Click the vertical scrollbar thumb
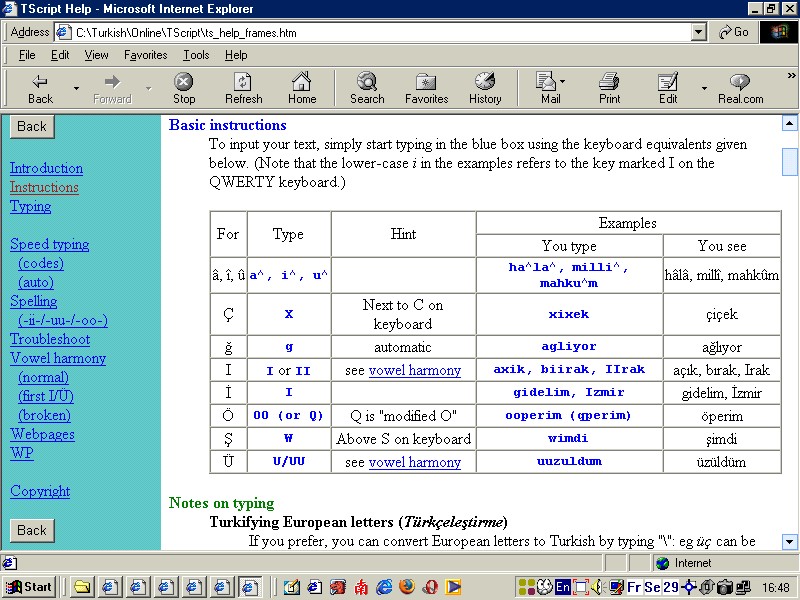 tap(789, 161)
